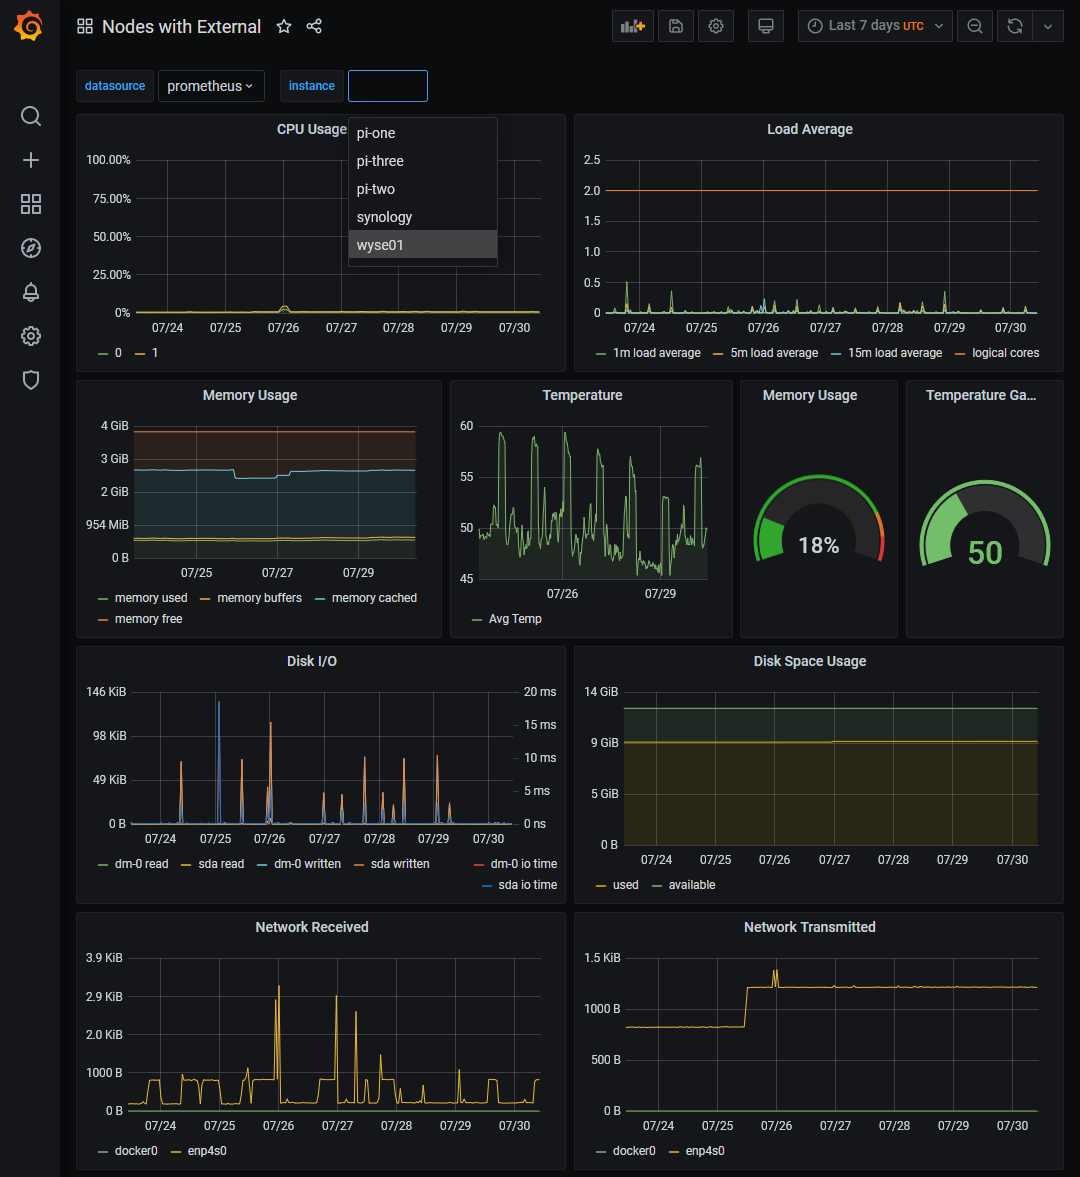Add a new panel to the dashboard
Viewport: 1080px width, 1177px height.
click(x=632, y=25)
